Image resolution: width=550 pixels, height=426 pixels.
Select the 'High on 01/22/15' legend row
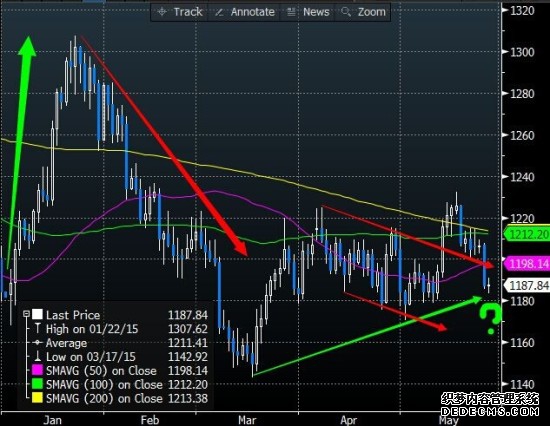pos(120,329)
